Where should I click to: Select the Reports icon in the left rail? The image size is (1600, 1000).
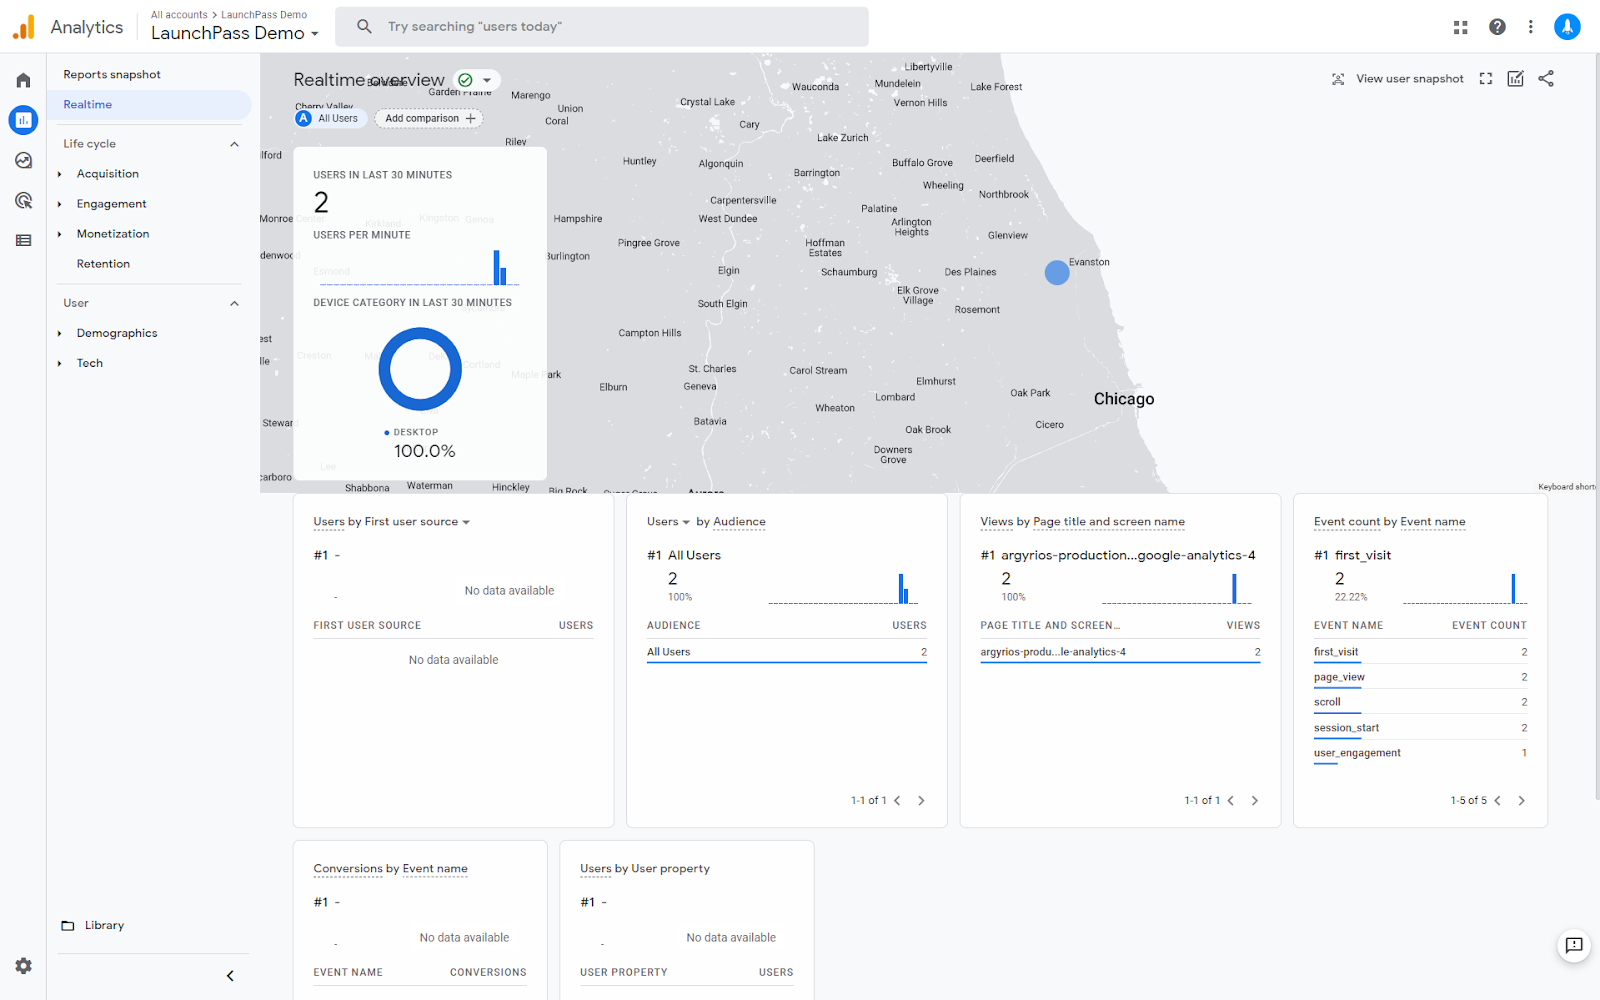[23, 120]
